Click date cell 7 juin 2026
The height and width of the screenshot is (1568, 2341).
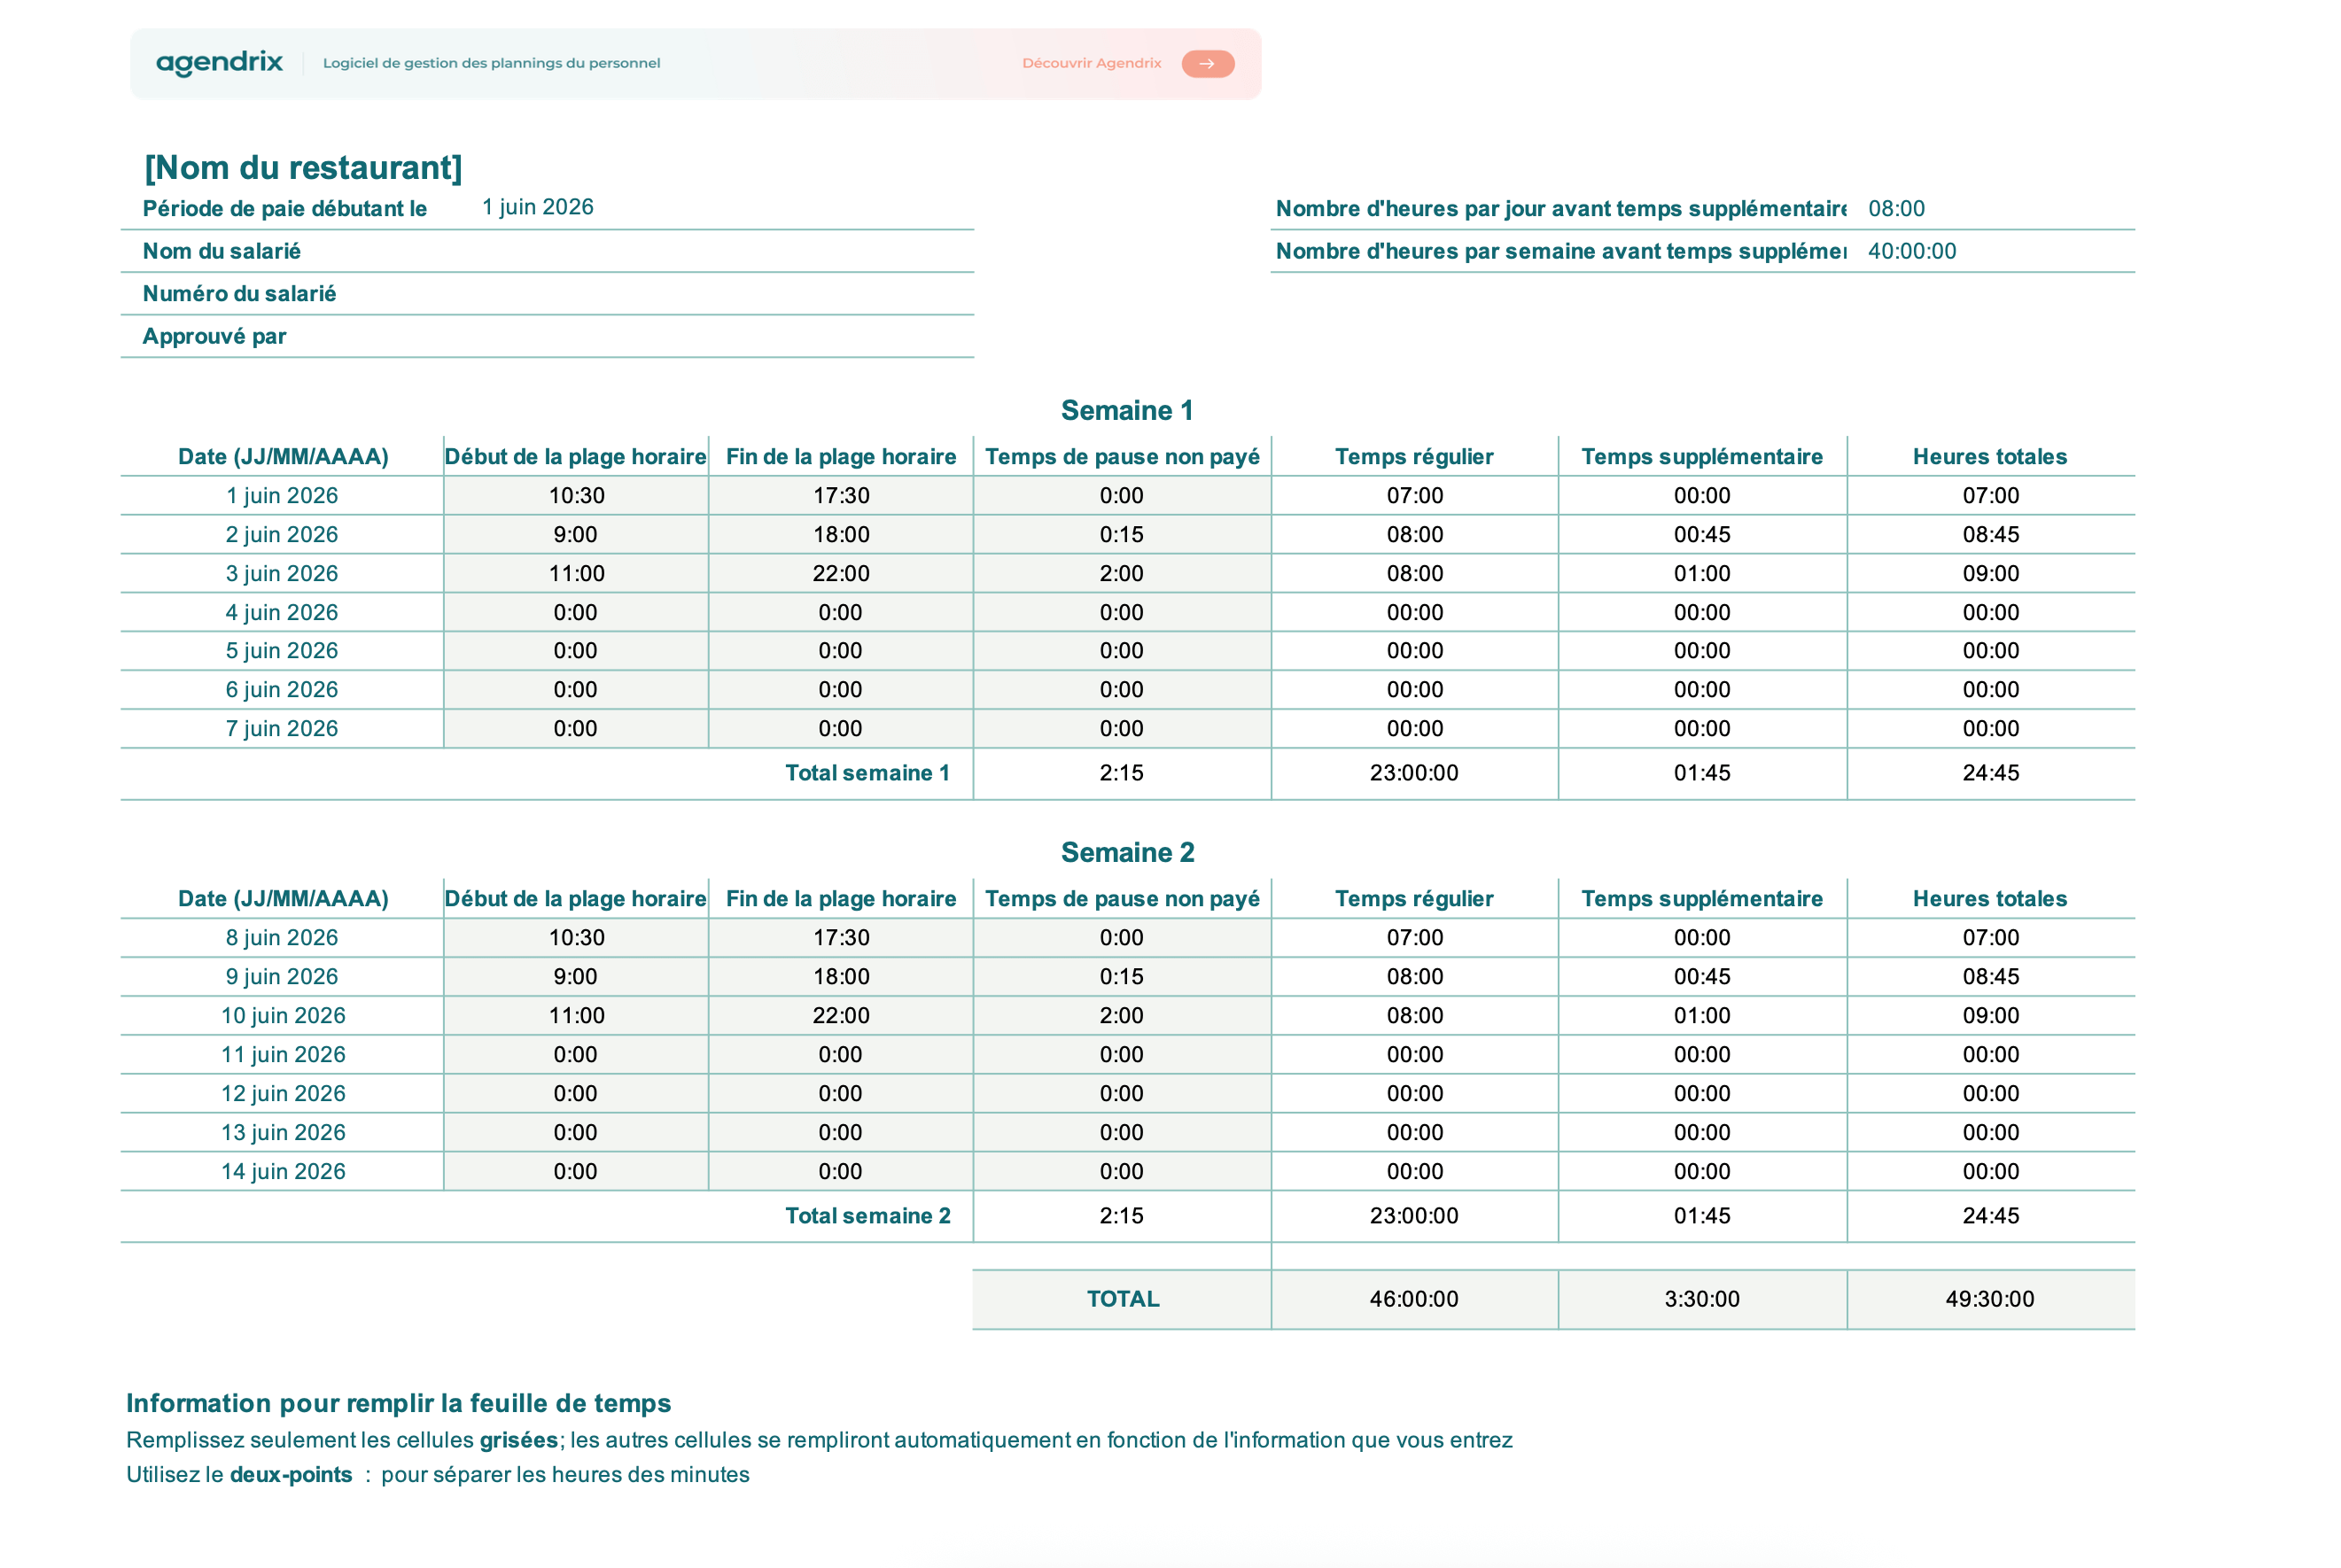pyautogui.click(x=282, y=728)
